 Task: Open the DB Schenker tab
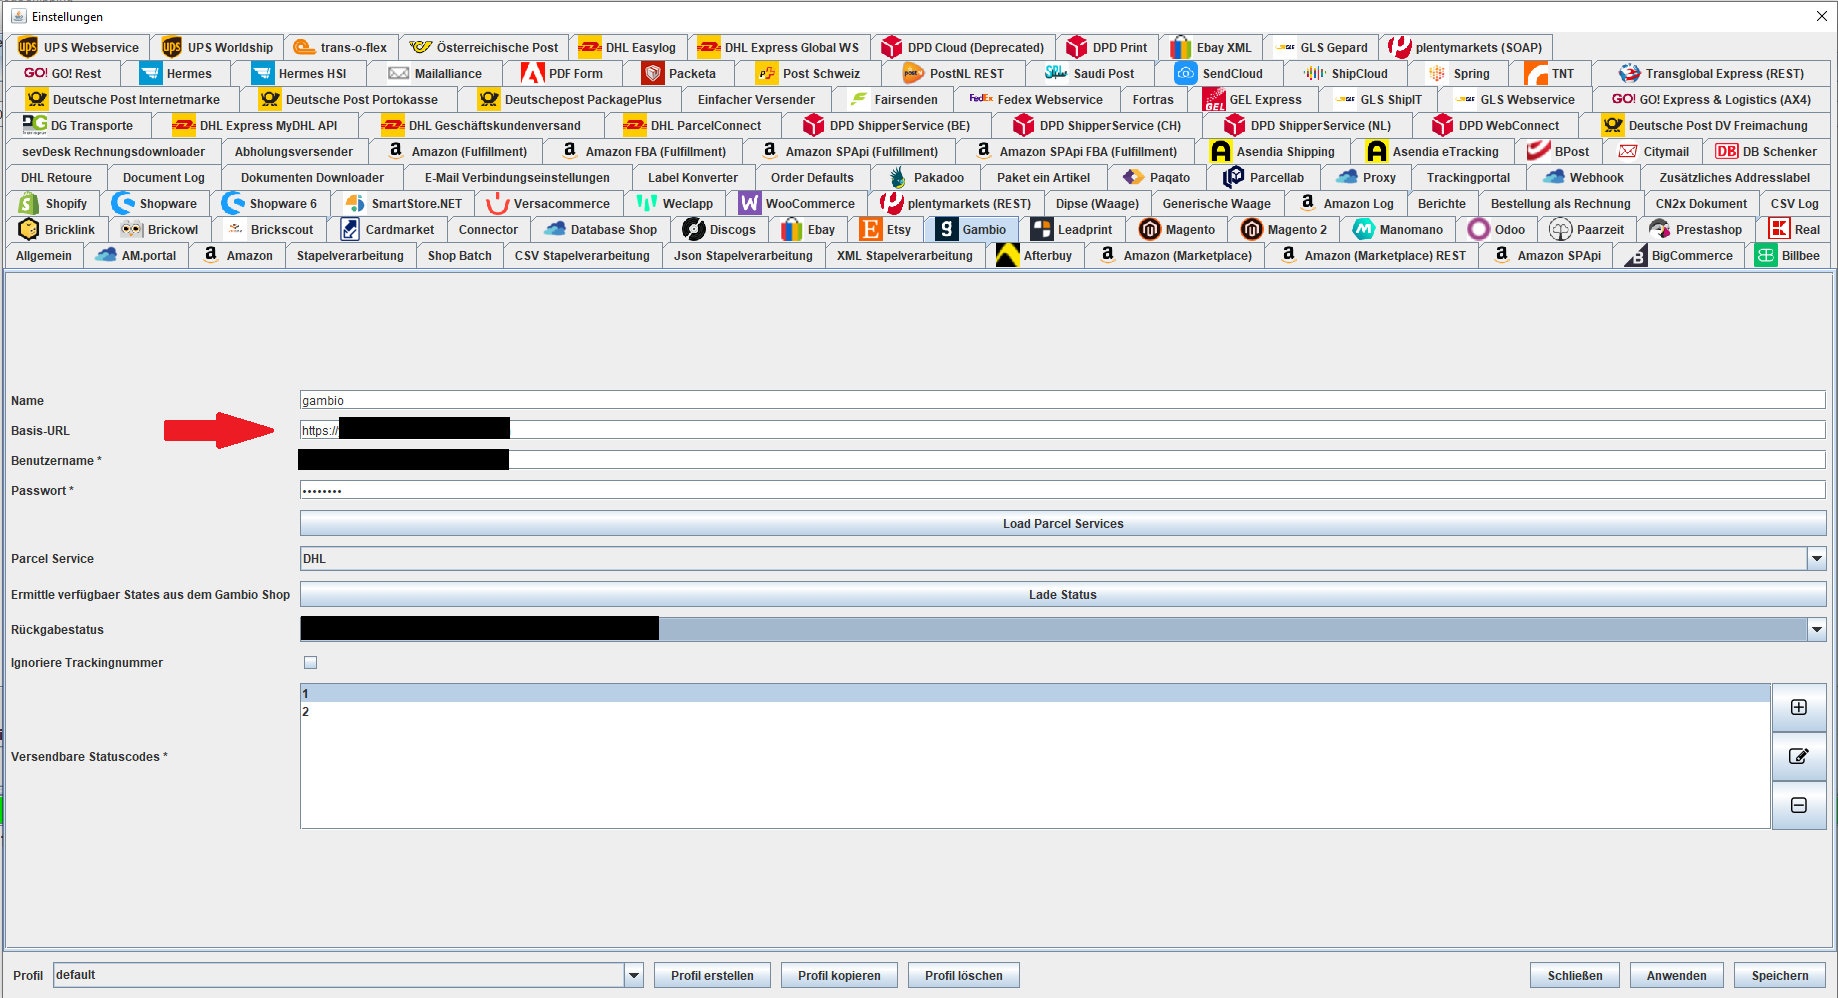(x=1767, y=151)
